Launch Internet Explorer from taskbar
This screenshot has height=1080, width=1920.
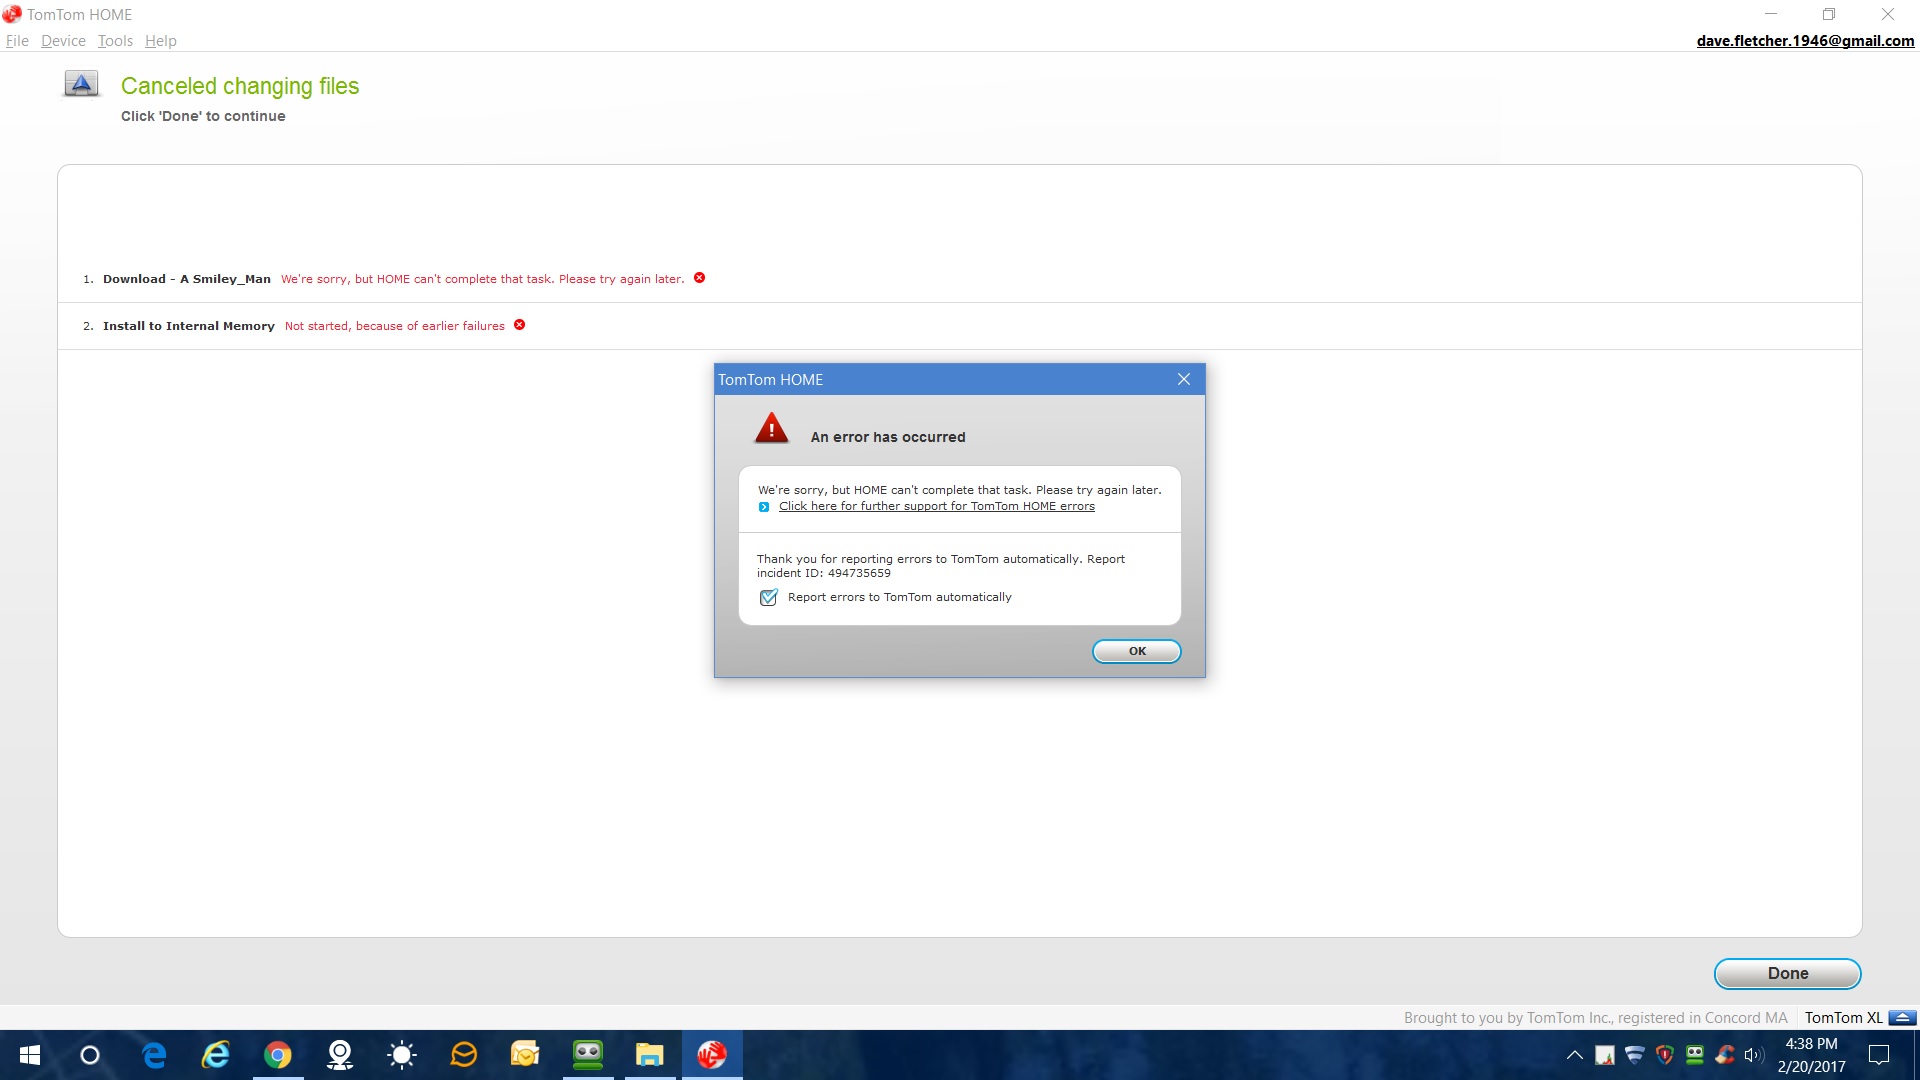216,1055
